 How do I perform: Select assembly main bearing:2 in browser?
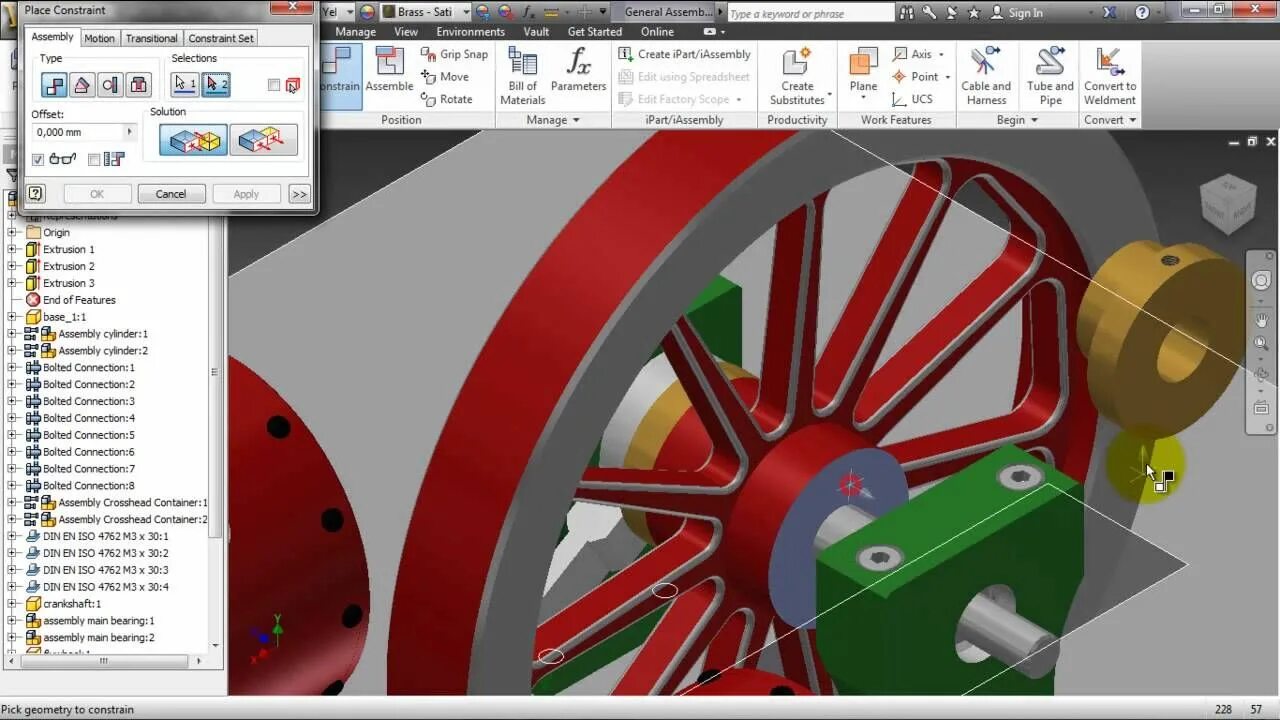pyautogui.click(x=98, y=637)
